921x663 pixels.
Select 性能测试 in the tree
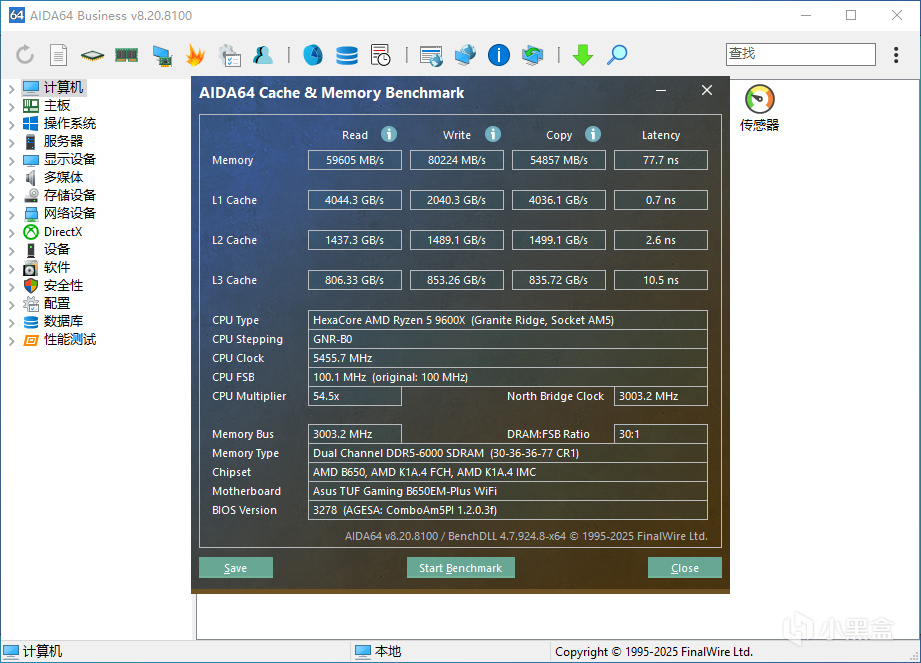[70, 339]
